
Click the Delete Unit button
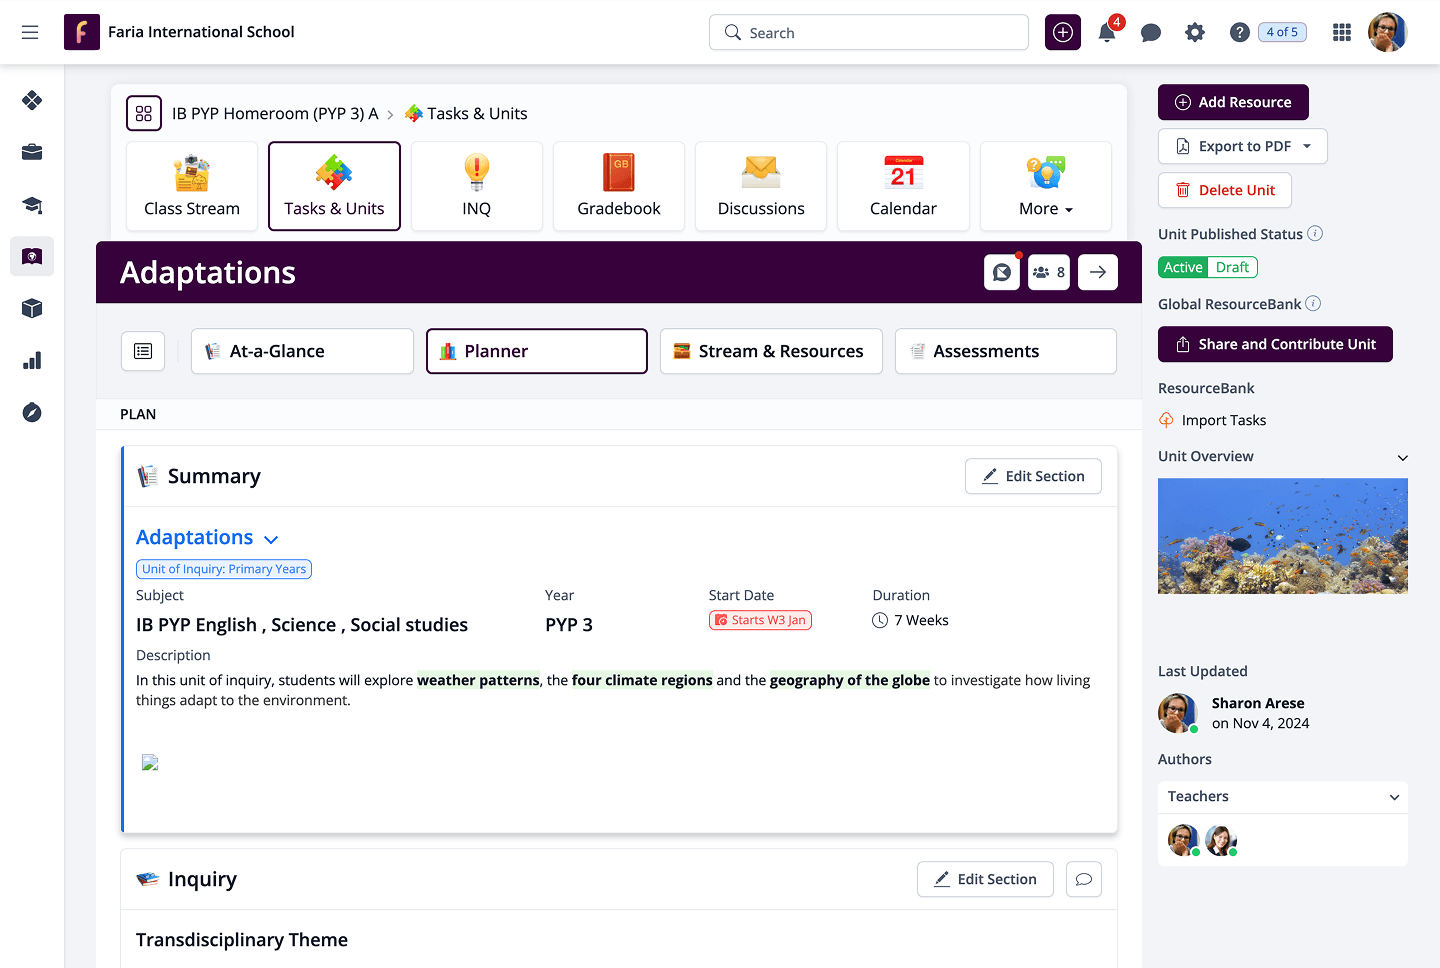1225,190
